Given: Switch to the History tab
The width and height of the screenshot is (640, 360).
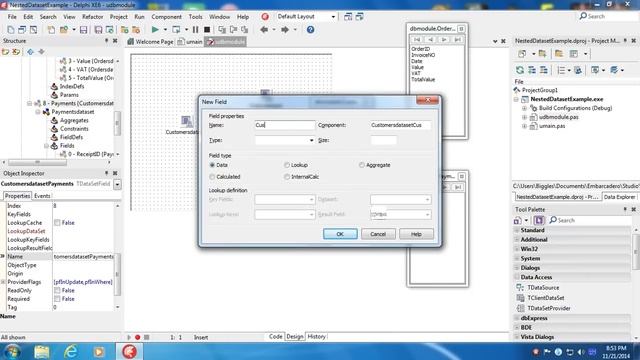Looking at the screenshot, I should pyautogui.click(x=316, y=337).
